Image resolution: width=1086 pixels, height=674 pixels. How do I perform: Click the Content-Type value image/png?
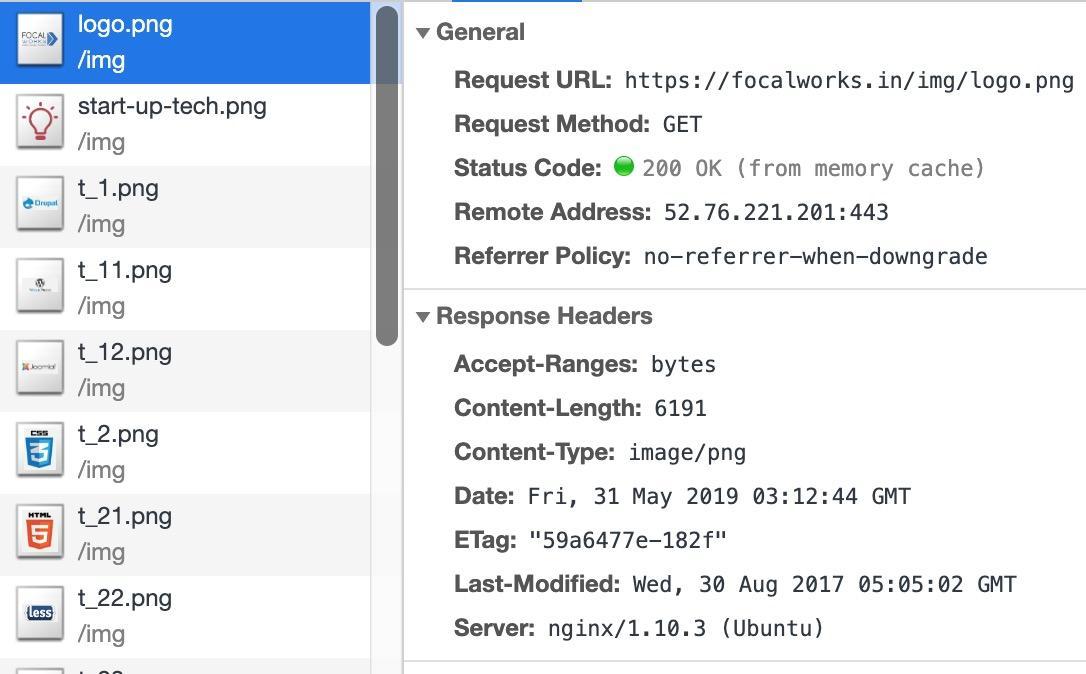[x=687, y=453]
